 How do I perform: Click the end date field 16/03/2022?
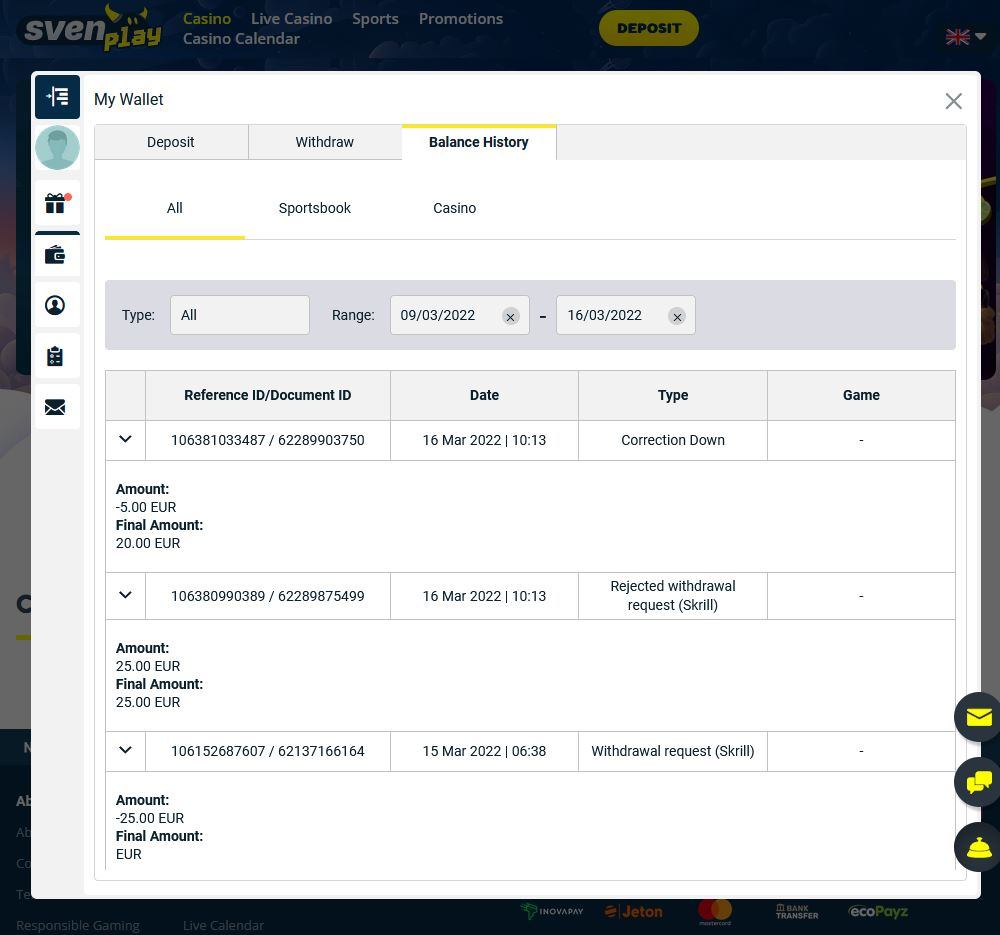[610, 315]
